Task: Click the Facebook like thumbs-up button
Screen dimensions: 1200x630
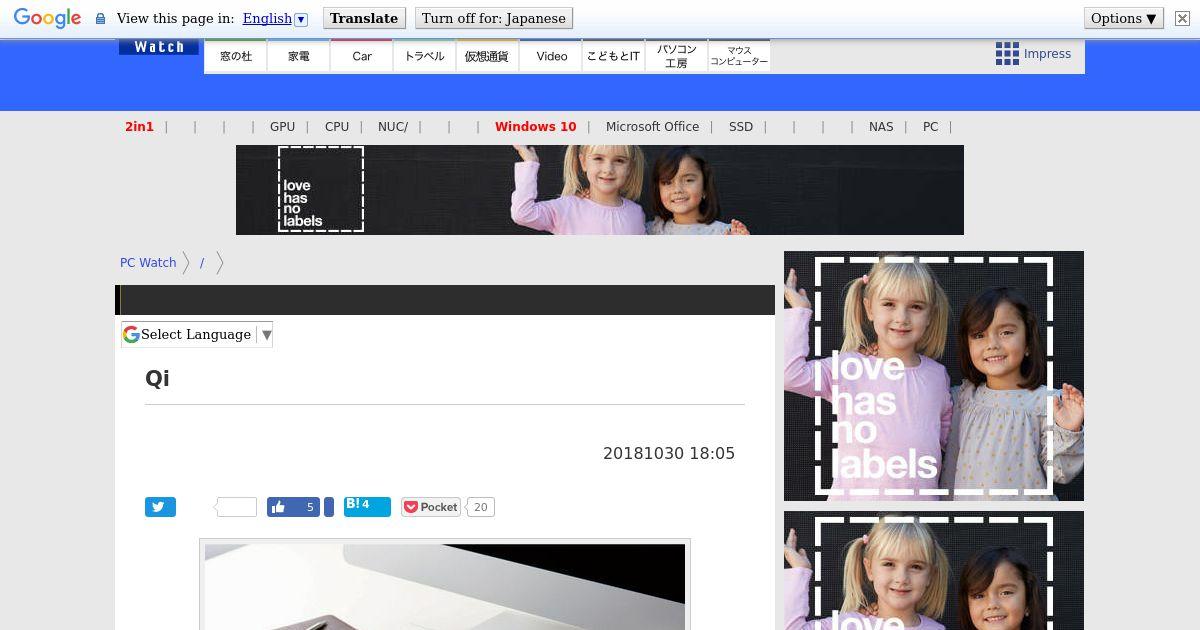Action: tap(293, 507)
